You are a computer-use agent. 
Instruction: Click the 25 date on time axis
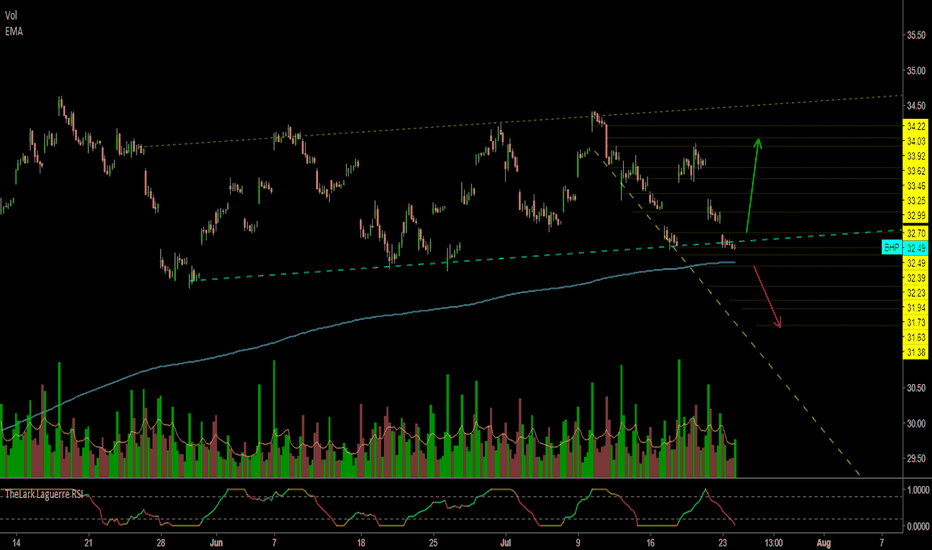pyautogui.click(x=433, y=542)
